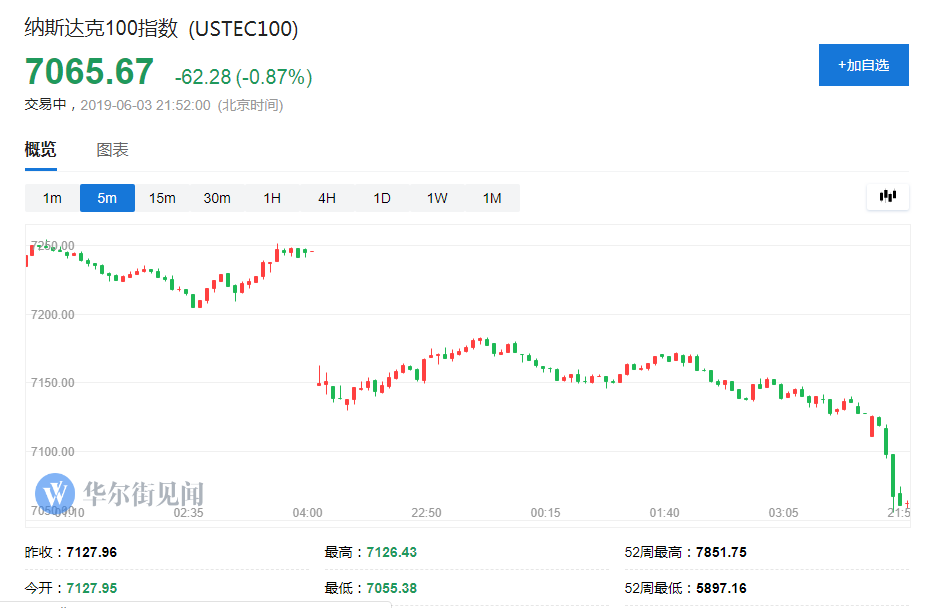Add the index via +加自选 button

(863, 65)
